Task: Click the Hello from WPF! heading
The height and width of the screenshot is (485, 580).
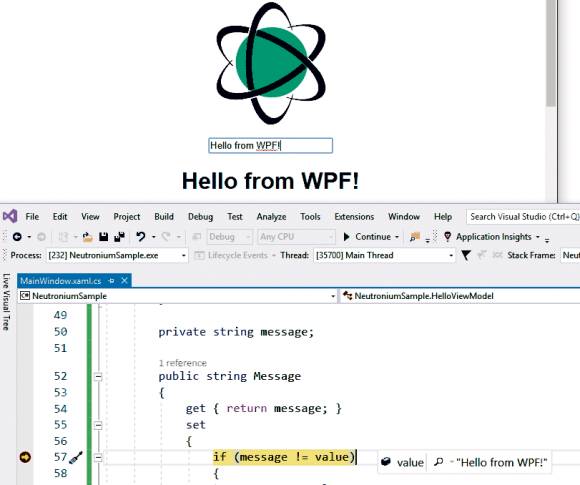Action: pos(270,181)
